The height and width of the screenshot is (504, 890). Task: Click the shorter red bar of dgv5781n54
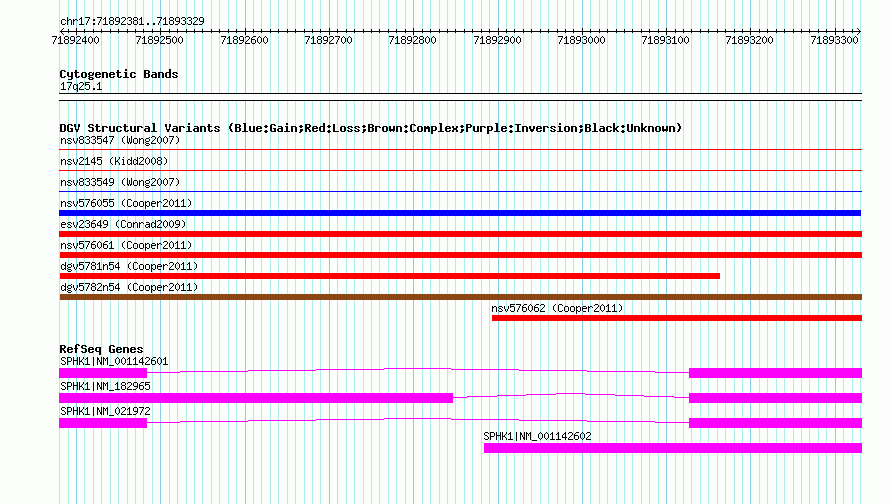coord(389,276)
